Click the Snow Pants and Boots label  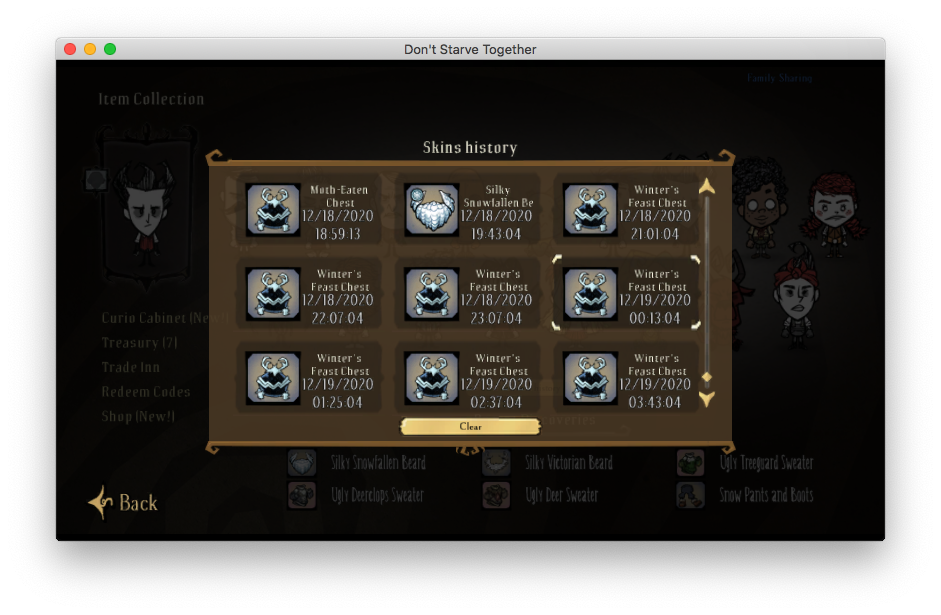point(766,495)
